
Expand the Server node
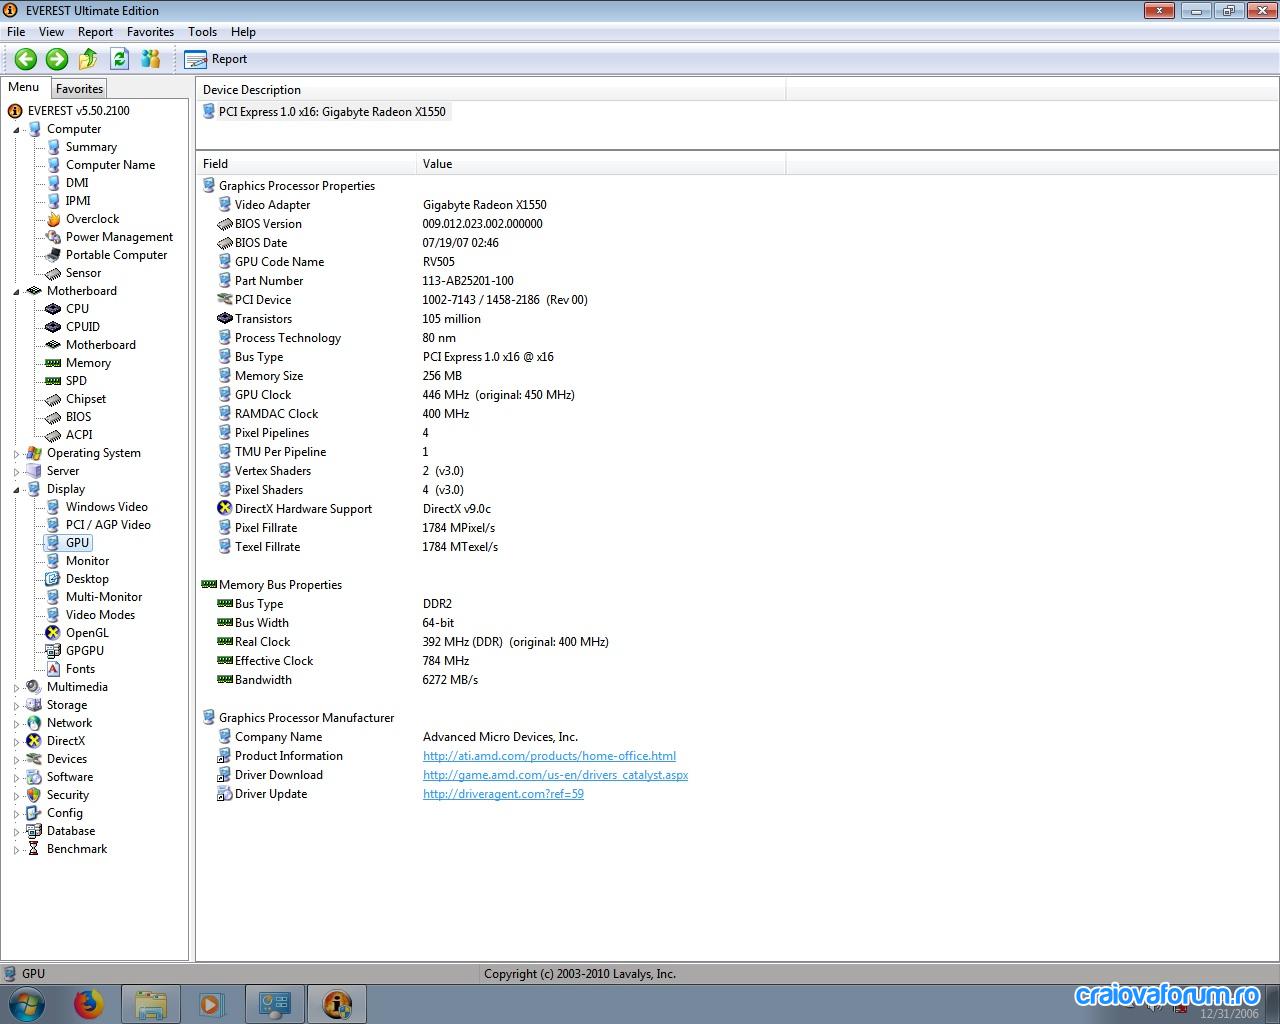tap(16, 472)
